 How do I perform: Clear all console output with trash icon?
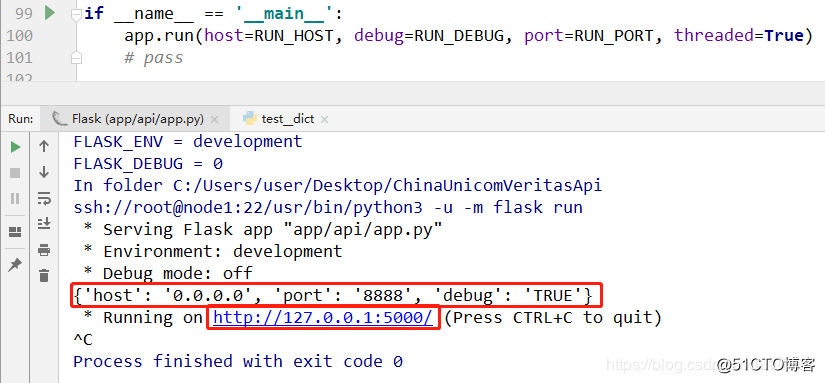[x=44, y=275]
